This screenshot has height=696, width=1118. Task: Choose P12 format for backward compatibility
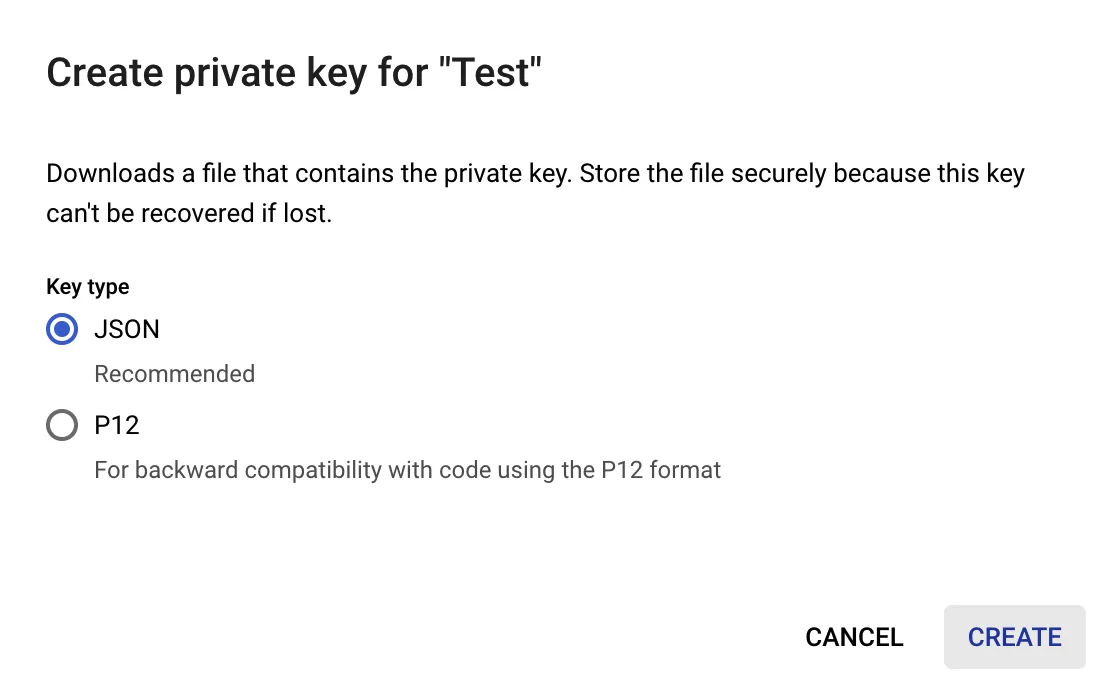(x=62, y=425)
